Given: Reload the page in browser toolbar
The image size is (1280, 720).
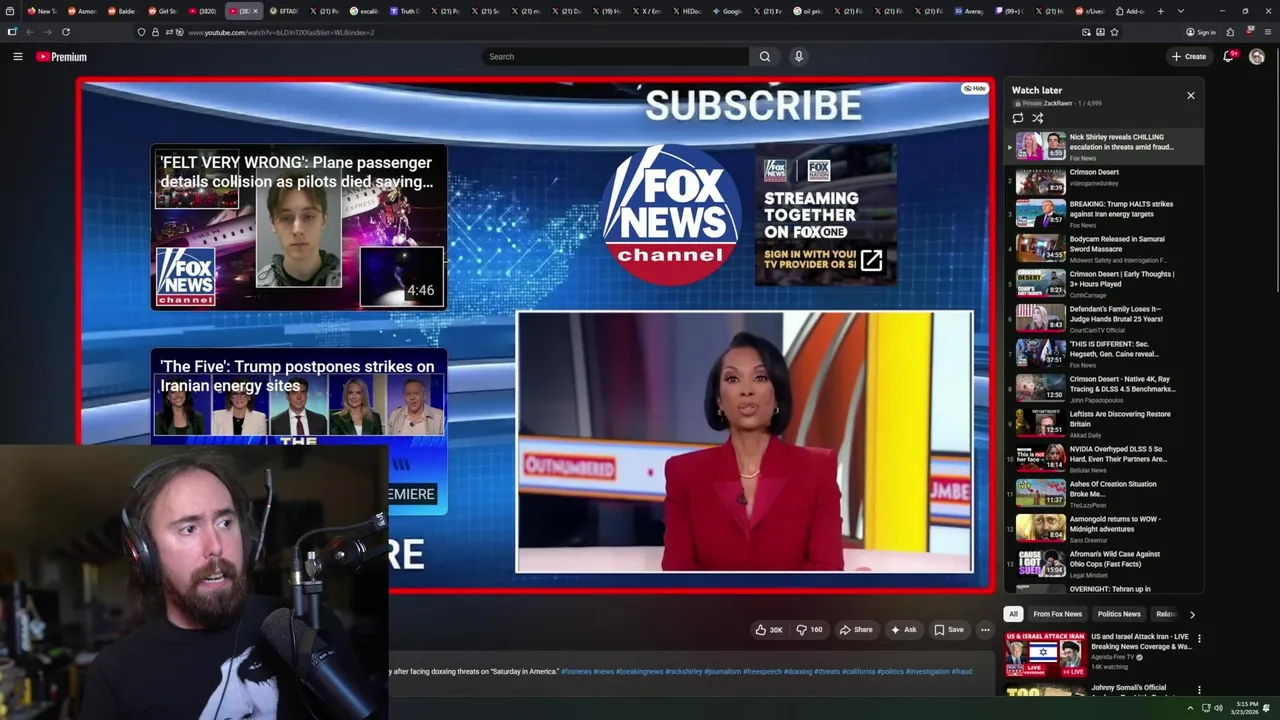Looking at the screenshot, I should pos(66,32).
